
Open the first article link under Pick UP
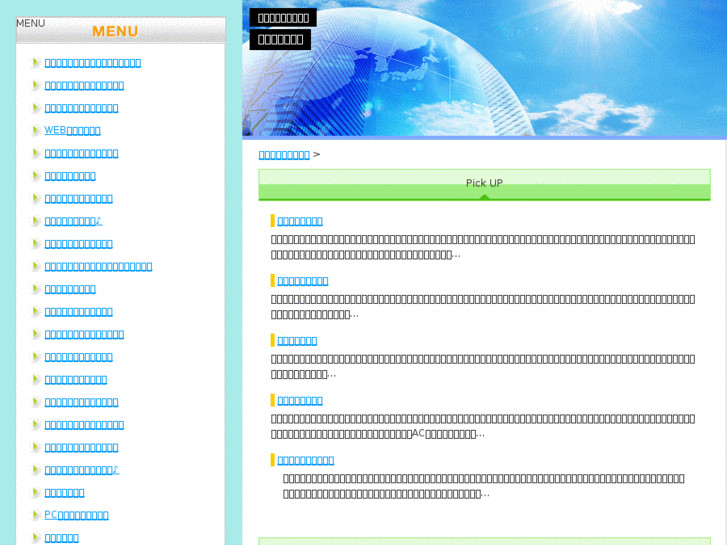point(300,221)
